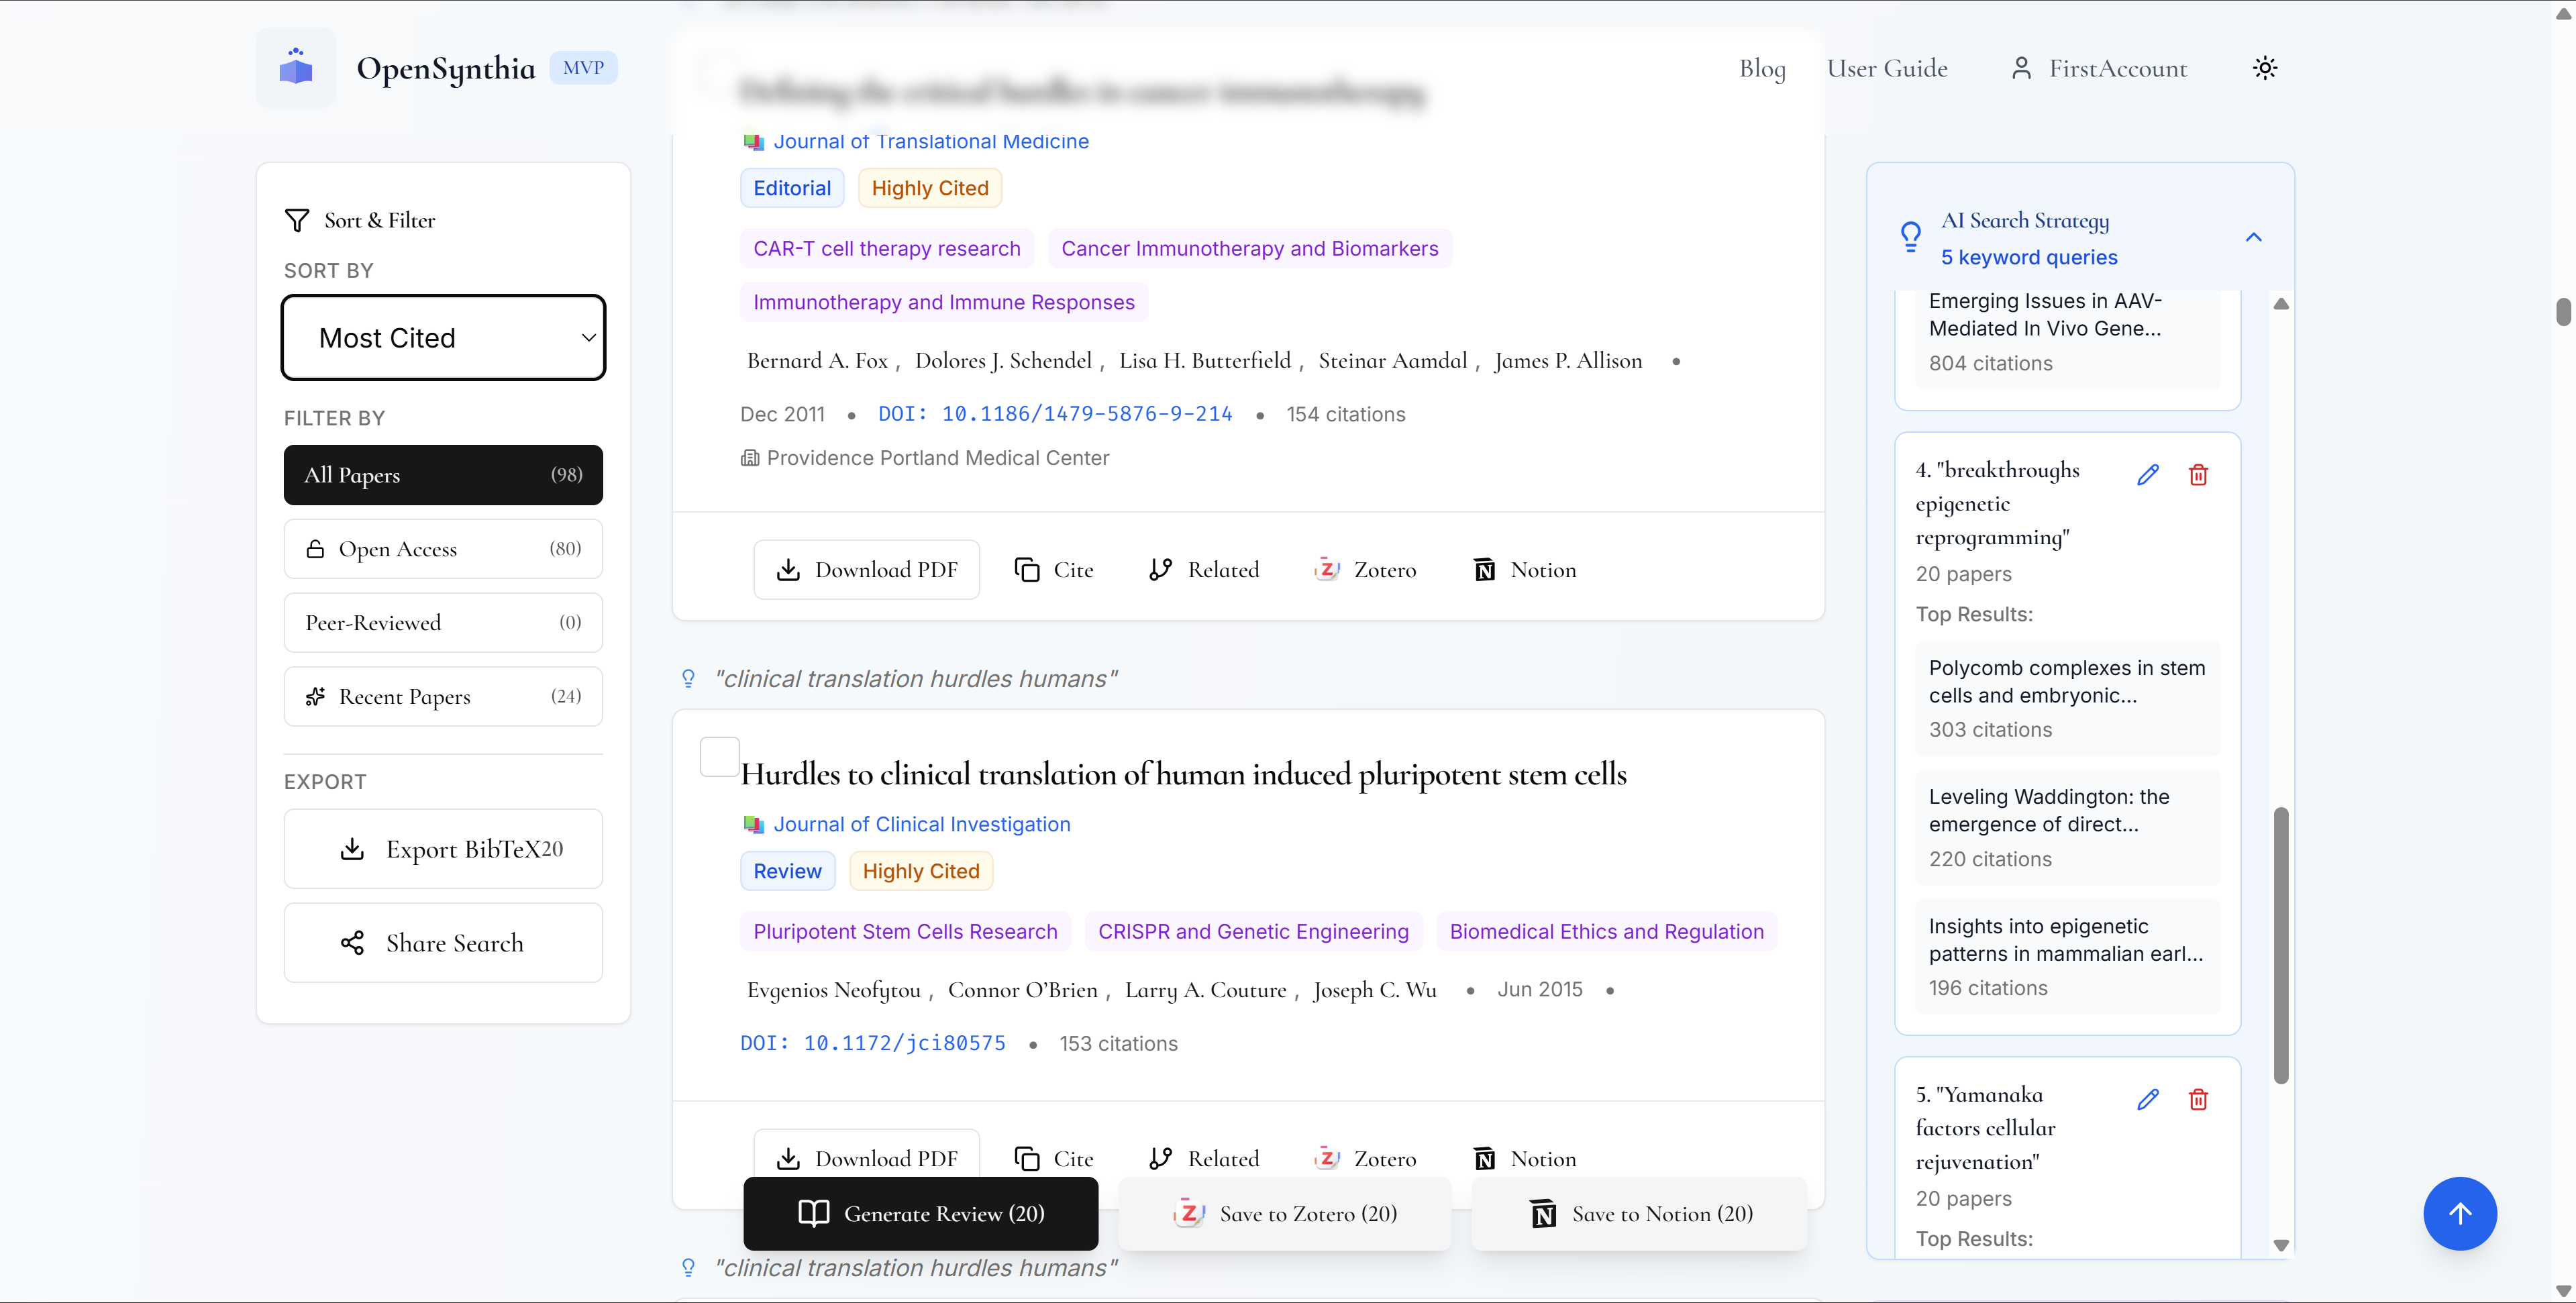Find Related papers for the immunotherapy editorial
2576x1303 pixels.
[1203, 569]
